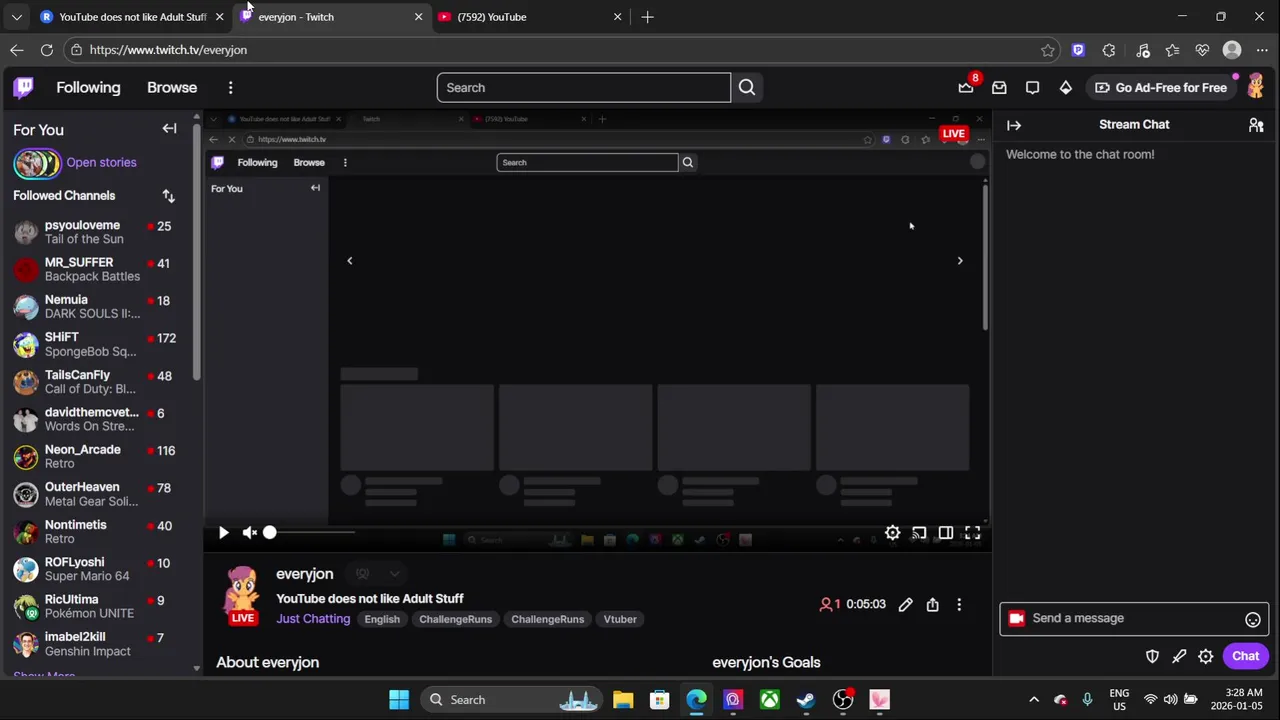Open browser tab search dropdown

click(x=16, y=17)
